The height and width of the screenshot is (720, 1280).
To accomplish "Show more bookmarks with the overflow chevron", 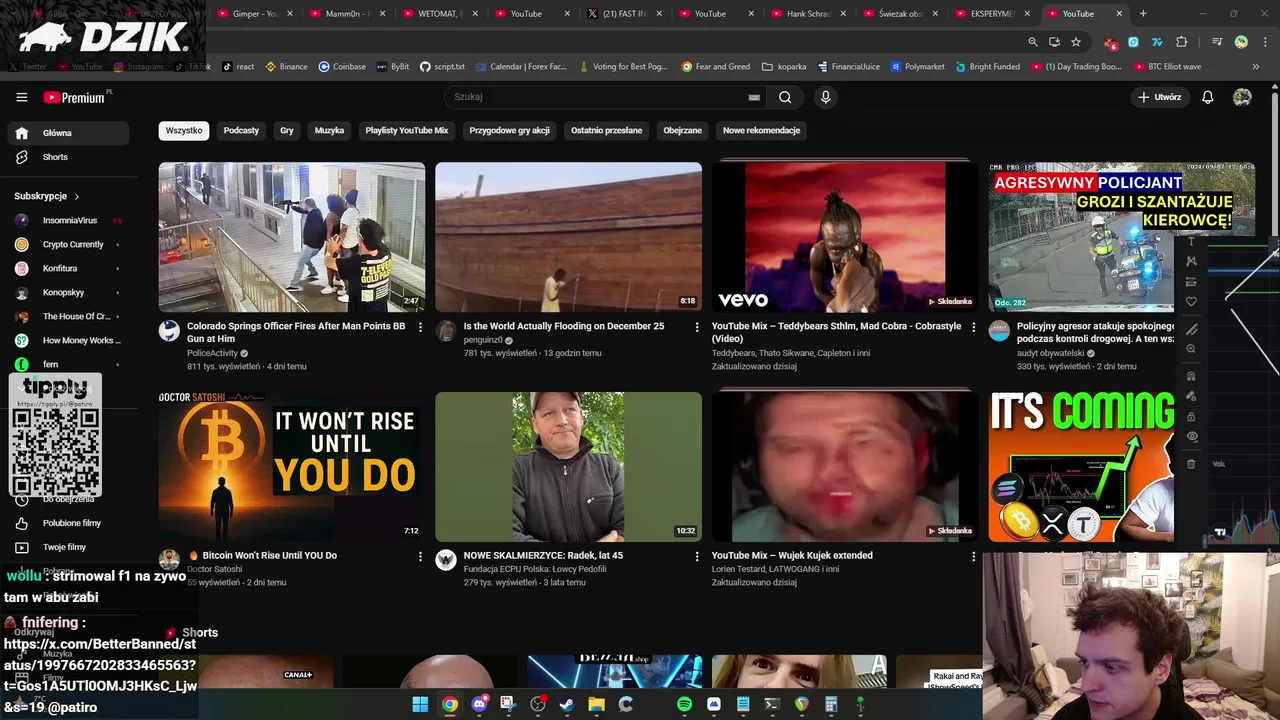I will point(1256,67).
